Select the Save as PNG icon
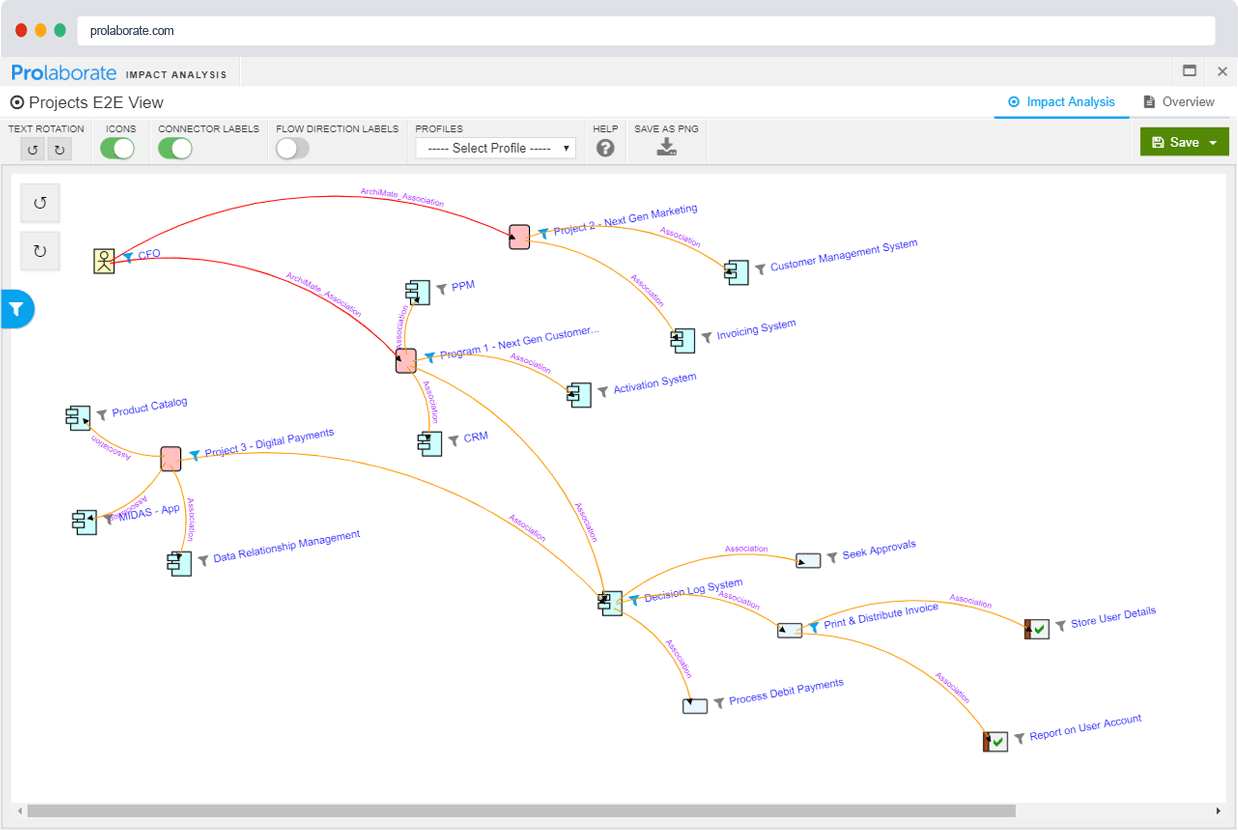Screen dimensions: 1238x830 [x=666, y=145]
